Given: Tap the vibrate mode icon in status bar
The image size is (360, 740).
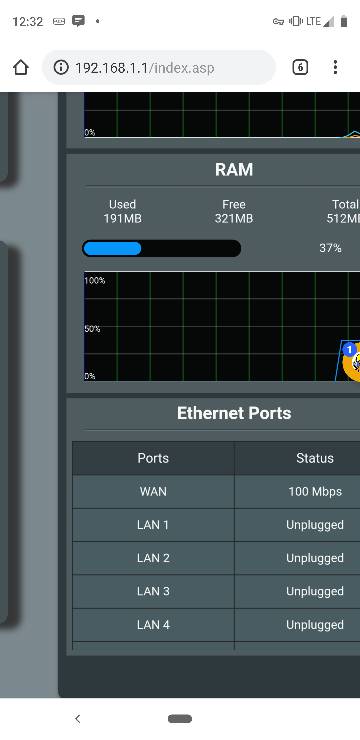Looking at the screenshot, I should (x=296, y=21).
